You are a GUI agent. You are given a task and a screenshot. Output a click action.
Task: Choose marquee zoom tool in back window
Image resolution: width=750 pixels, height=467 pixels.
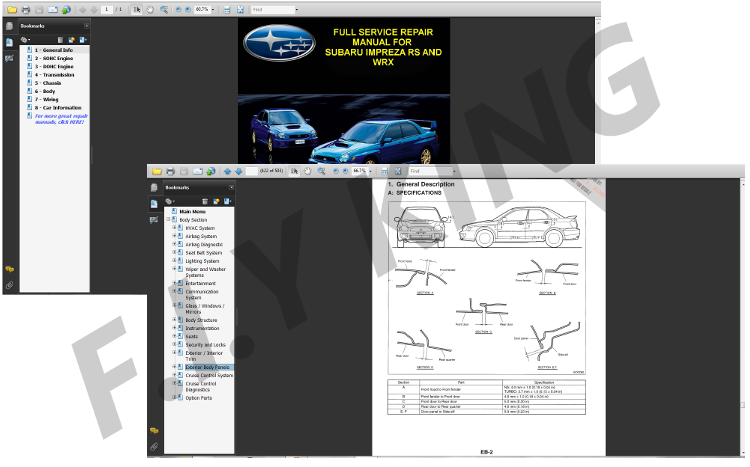(x=164, y=10)
